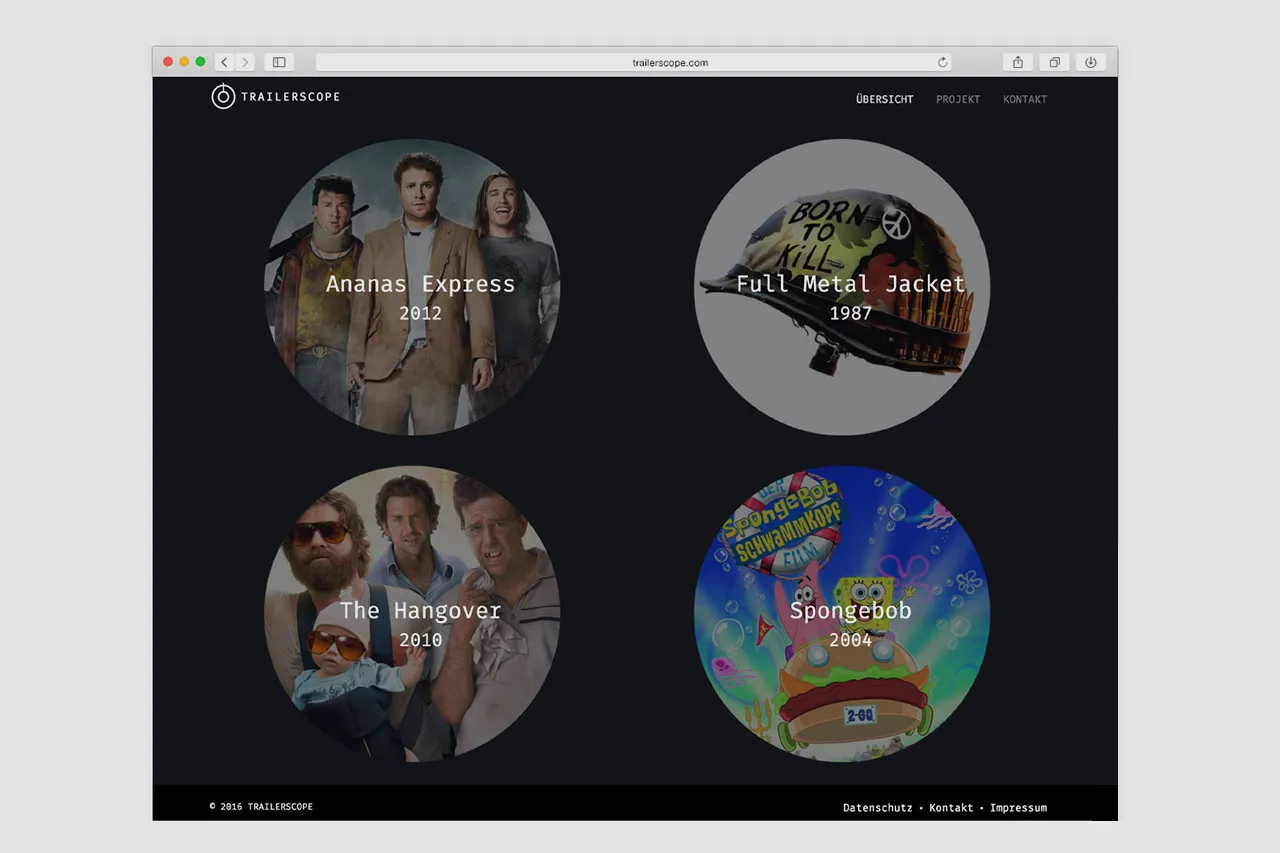Viewport: 1280px width, 853px height.
Task: Open the Ananas Express movie circle
Action: (412, 287)
